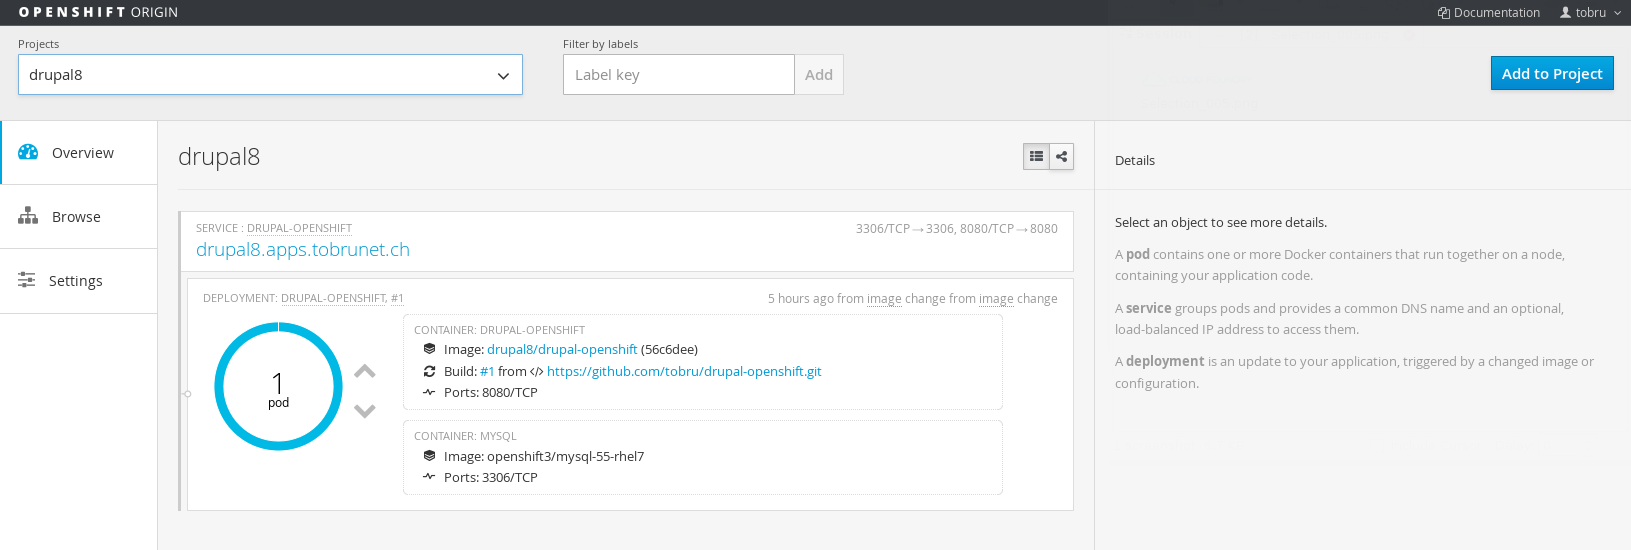Click the Add label filter button
Screen dimensions: 1631x550
click(819, 74)
